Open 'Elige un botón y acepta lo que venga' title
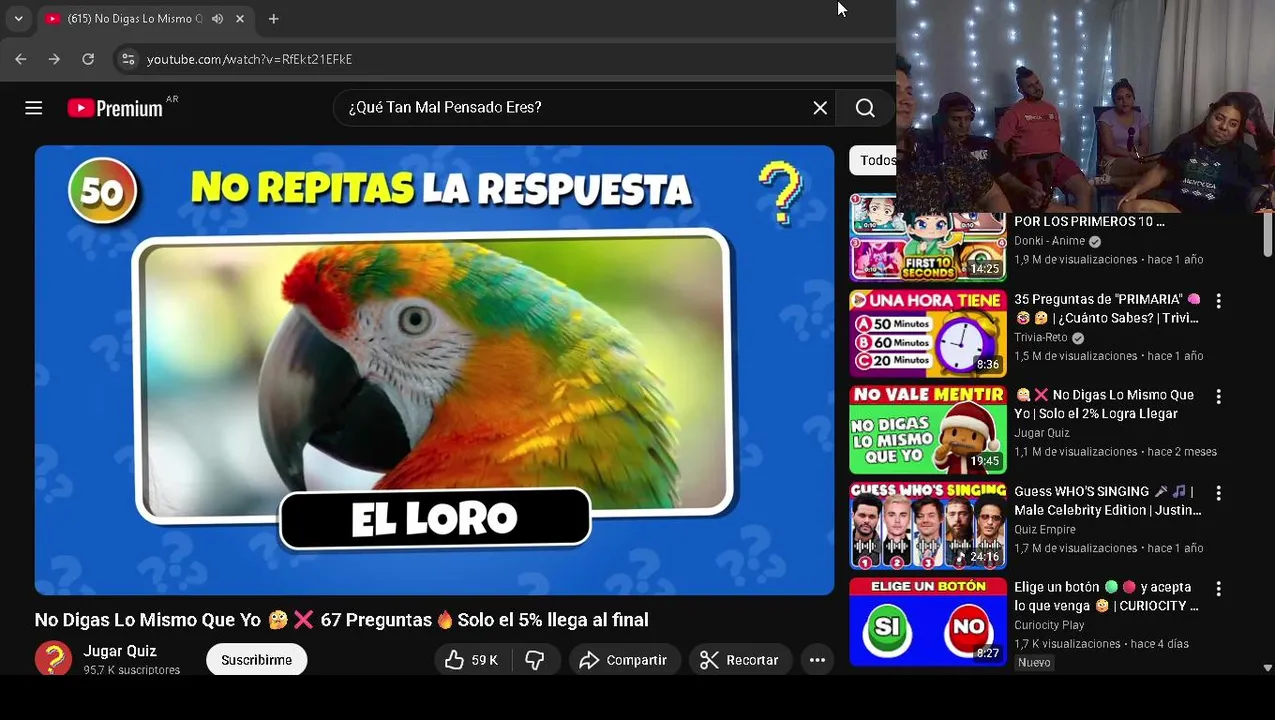The height and width of the screenshot is (720, 1275). tap(1106, 597)
